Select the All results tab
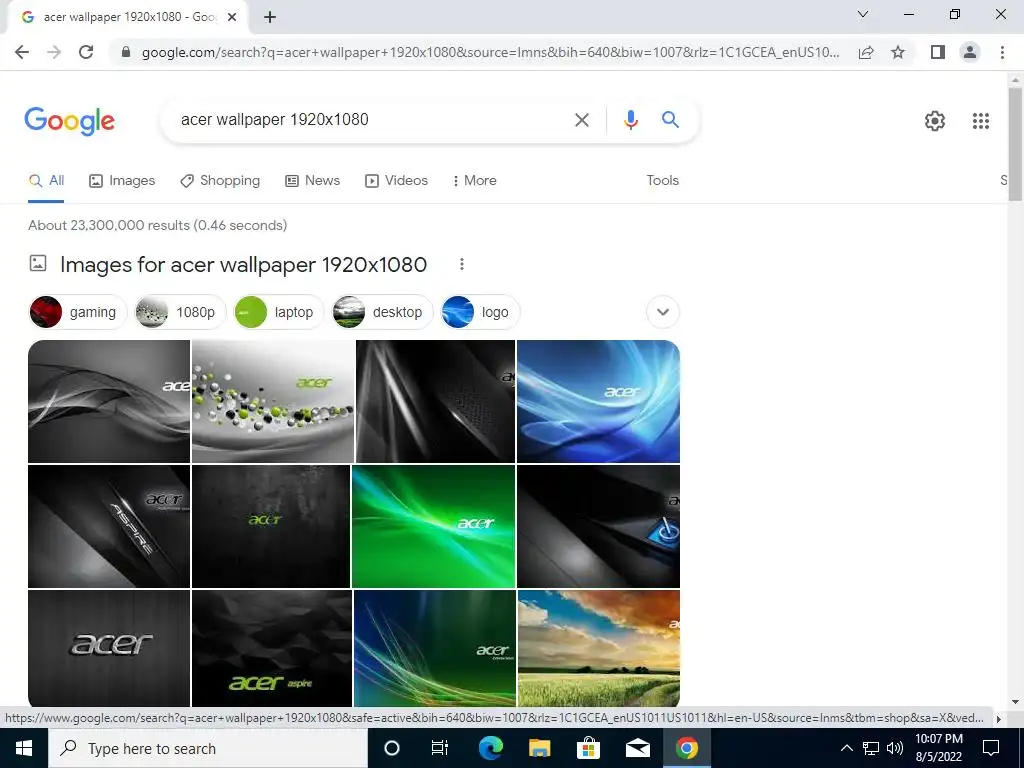This screenshot has height=768, width=1024. (x=46, y=180)
